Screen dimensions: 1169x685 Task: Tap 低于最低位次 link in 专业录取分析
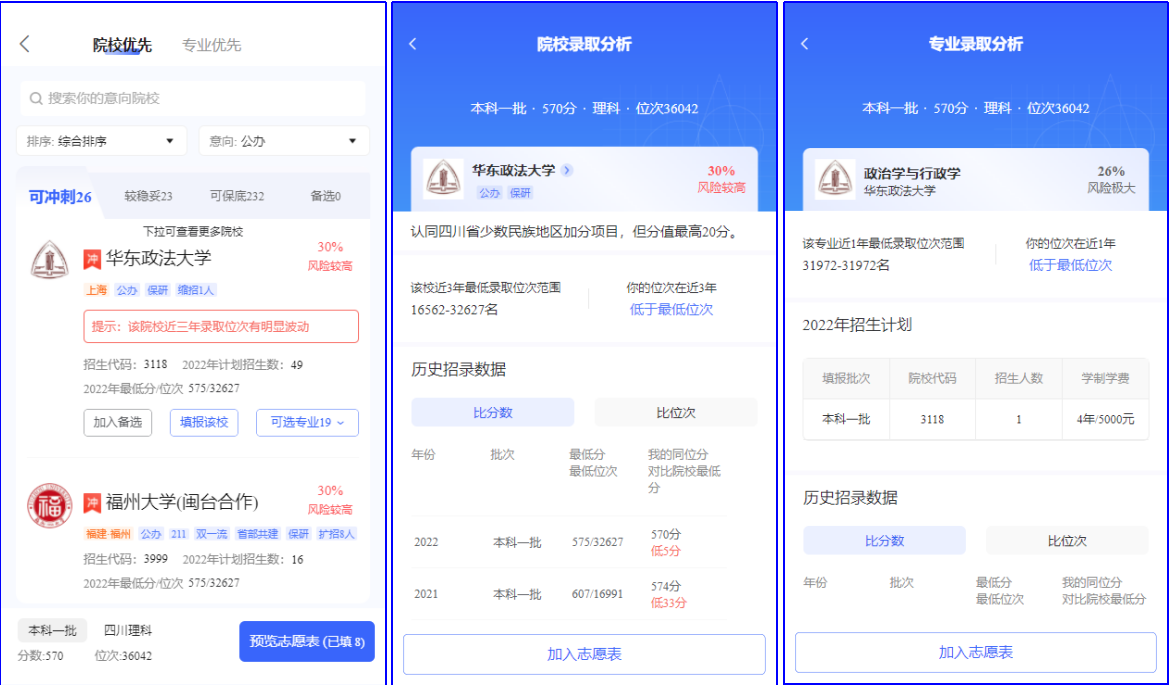click(x=1071, y=265)
